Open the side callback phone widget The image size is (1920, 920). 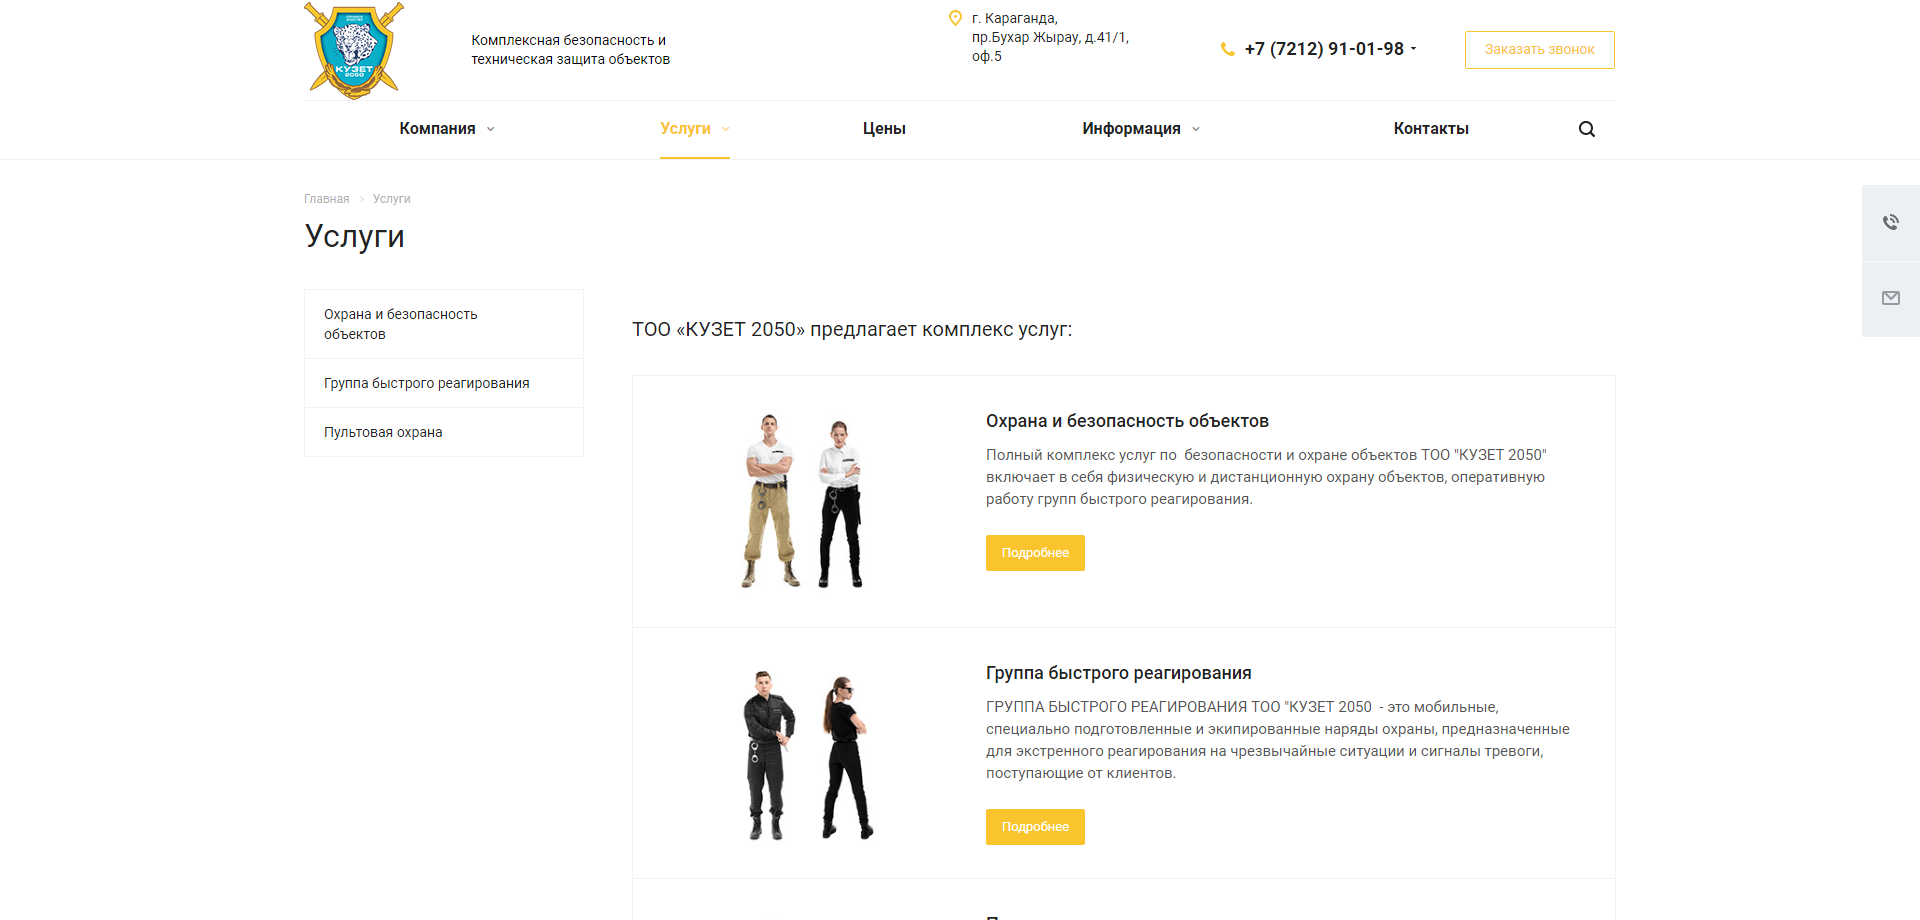point(1891,222)
